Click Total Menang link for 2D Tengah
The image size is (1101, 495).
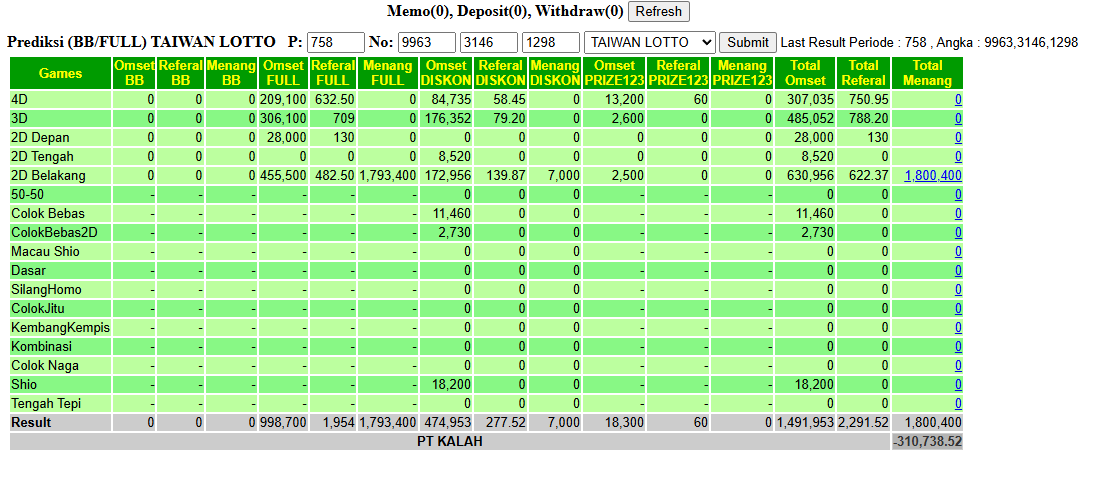pyautogui.click(x=958, y=157)
